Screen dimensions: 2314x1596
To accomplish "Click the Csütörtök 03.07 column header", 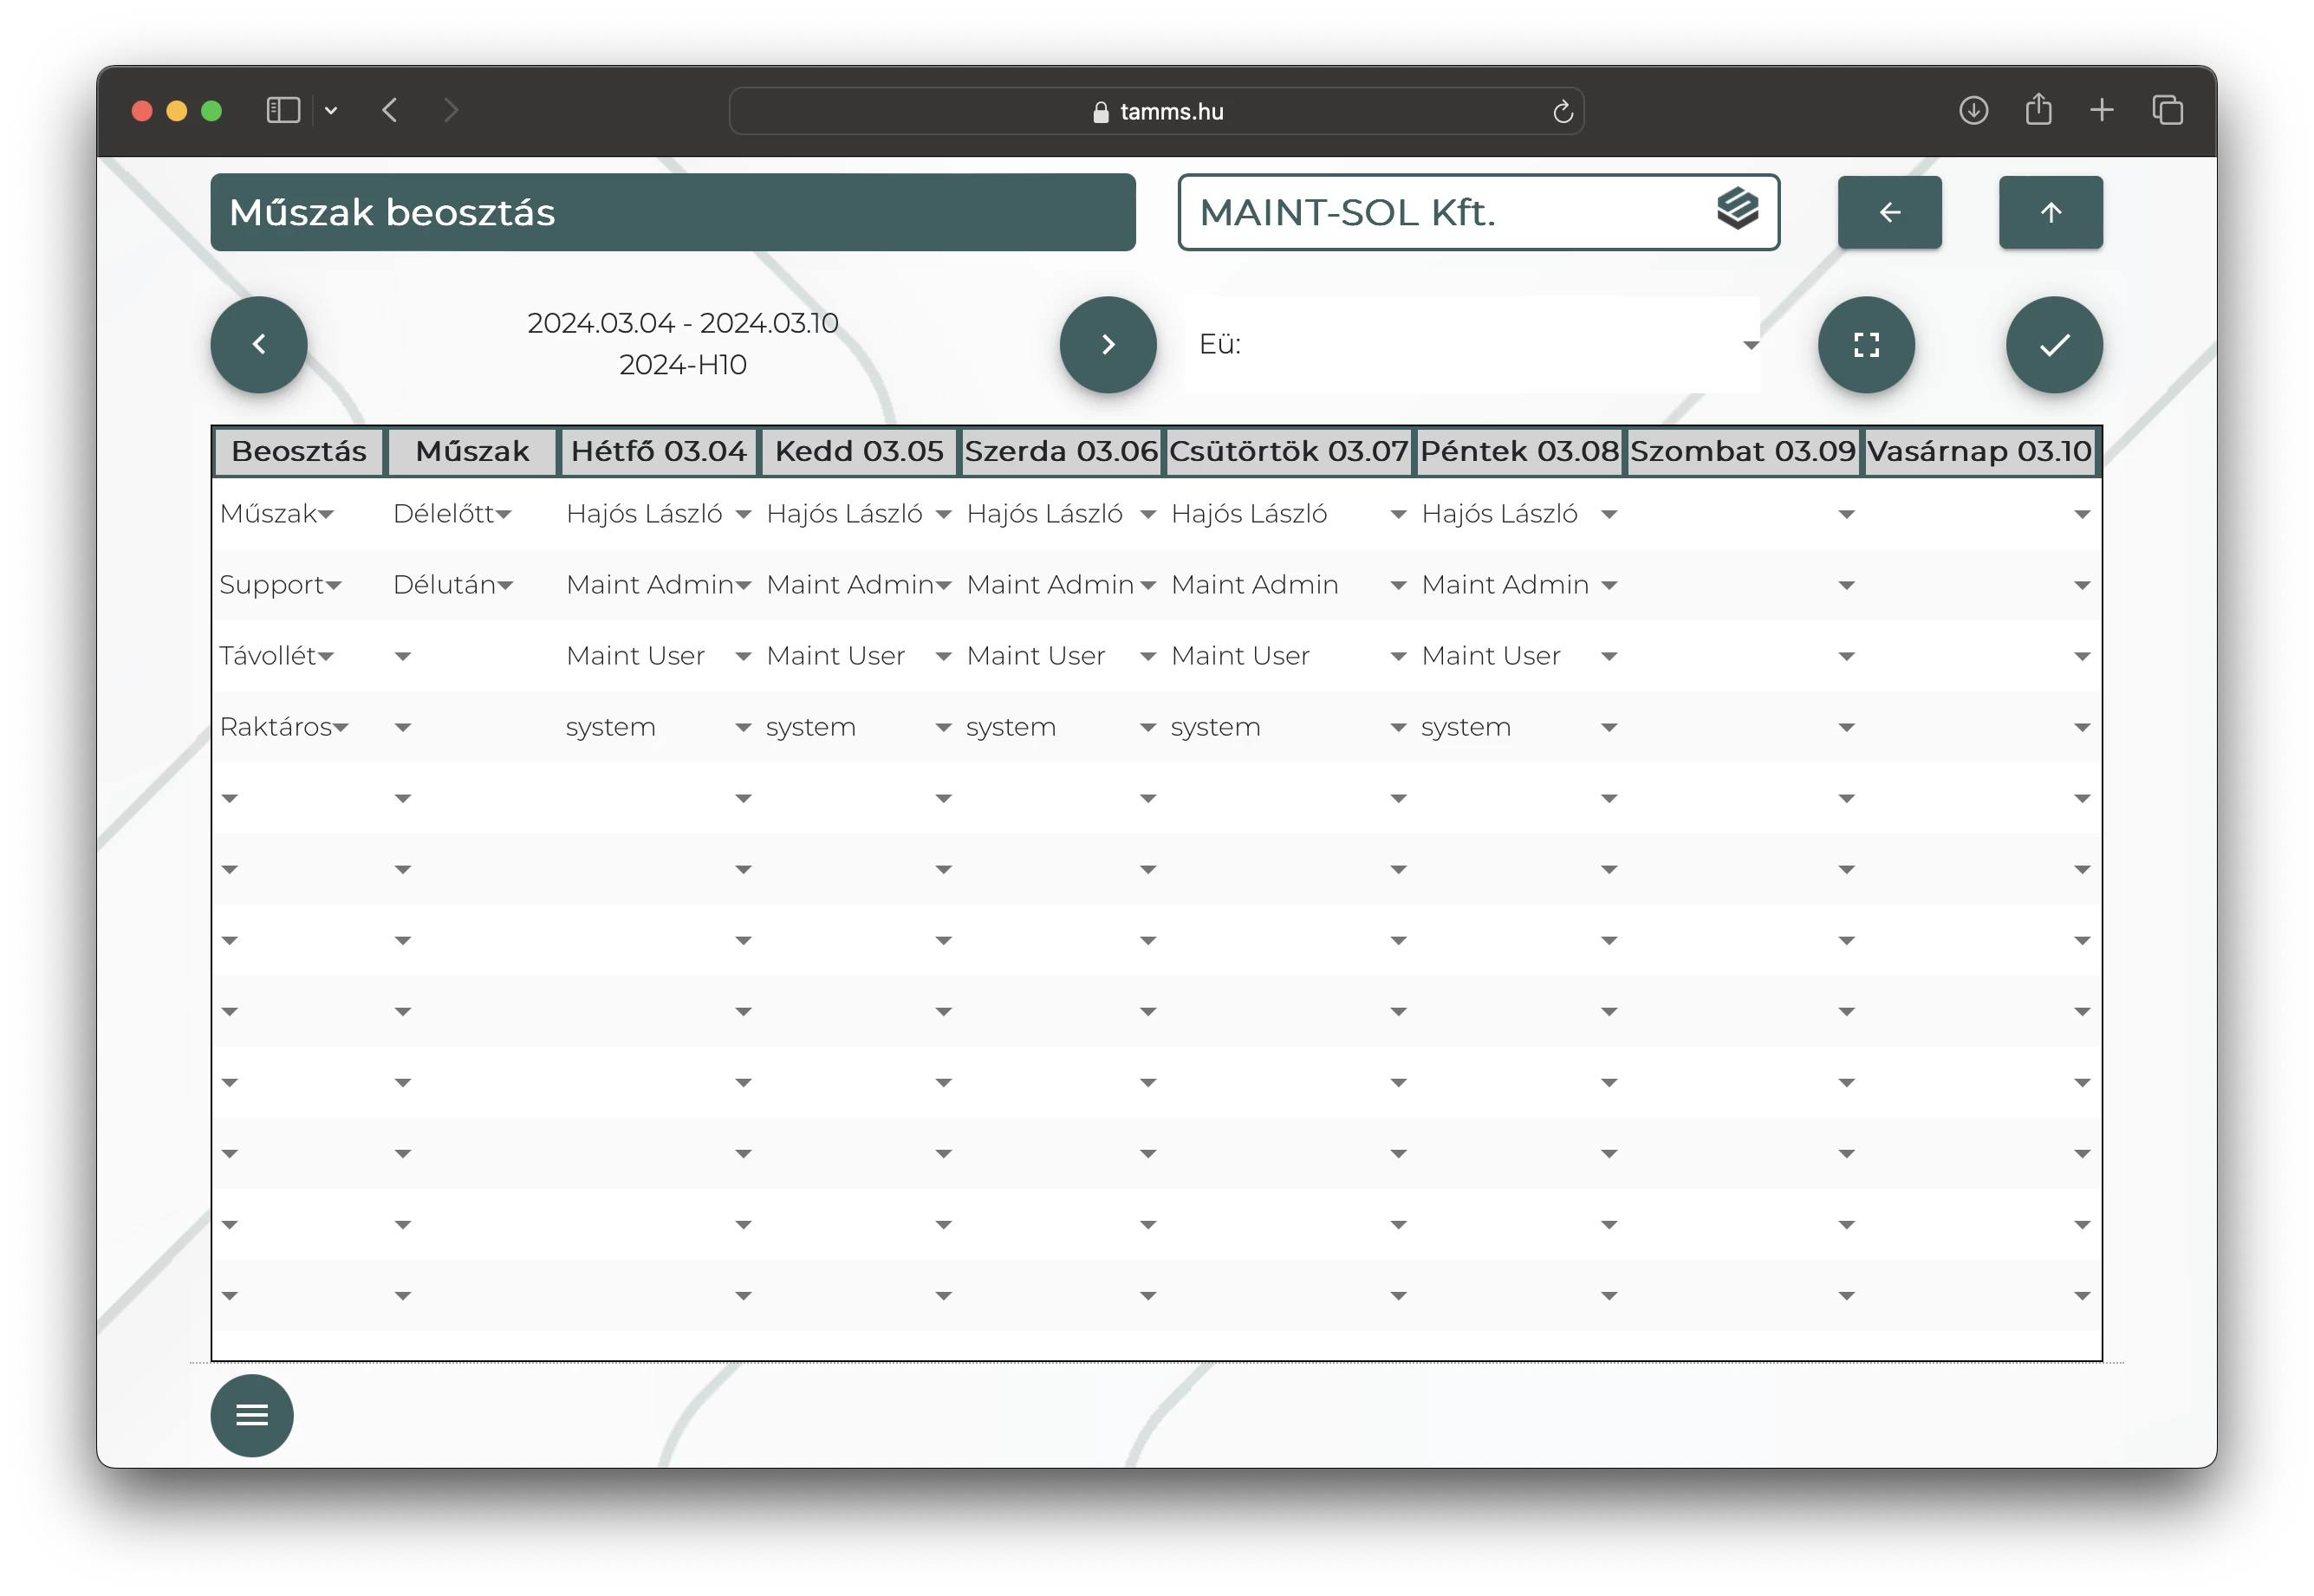I will pos(1288,451).
